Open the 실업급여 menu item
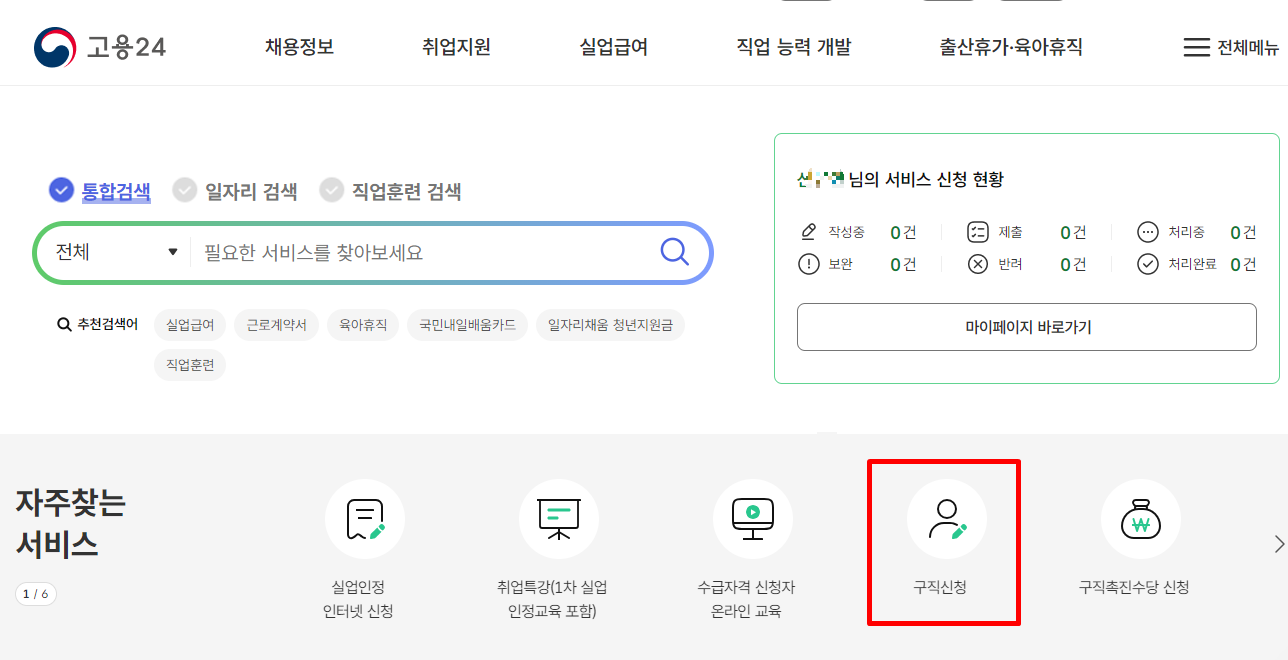Screen dimensions: 1288x660 611,44
